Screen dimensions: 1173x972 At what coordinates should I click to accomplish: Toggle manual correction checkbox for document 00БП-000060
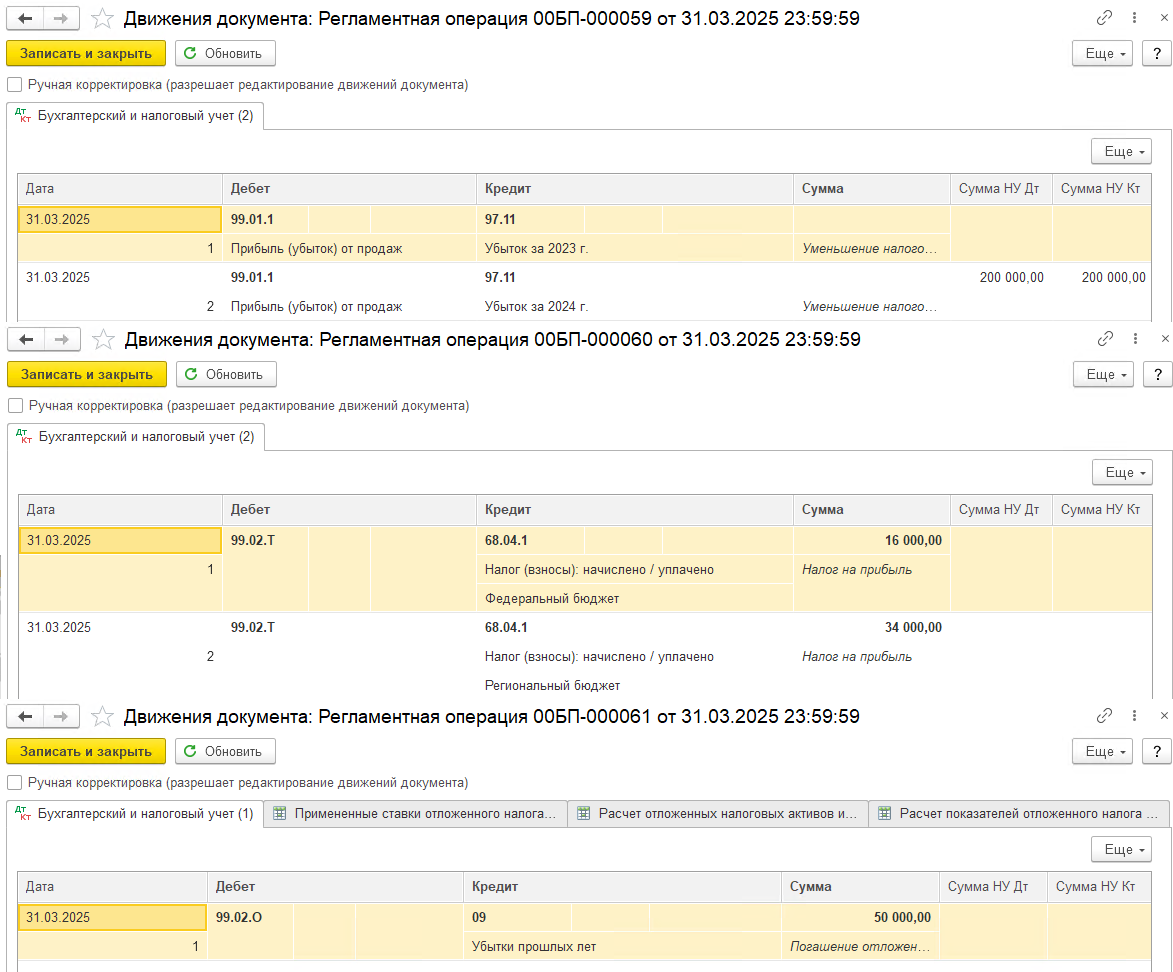[15, 406]
